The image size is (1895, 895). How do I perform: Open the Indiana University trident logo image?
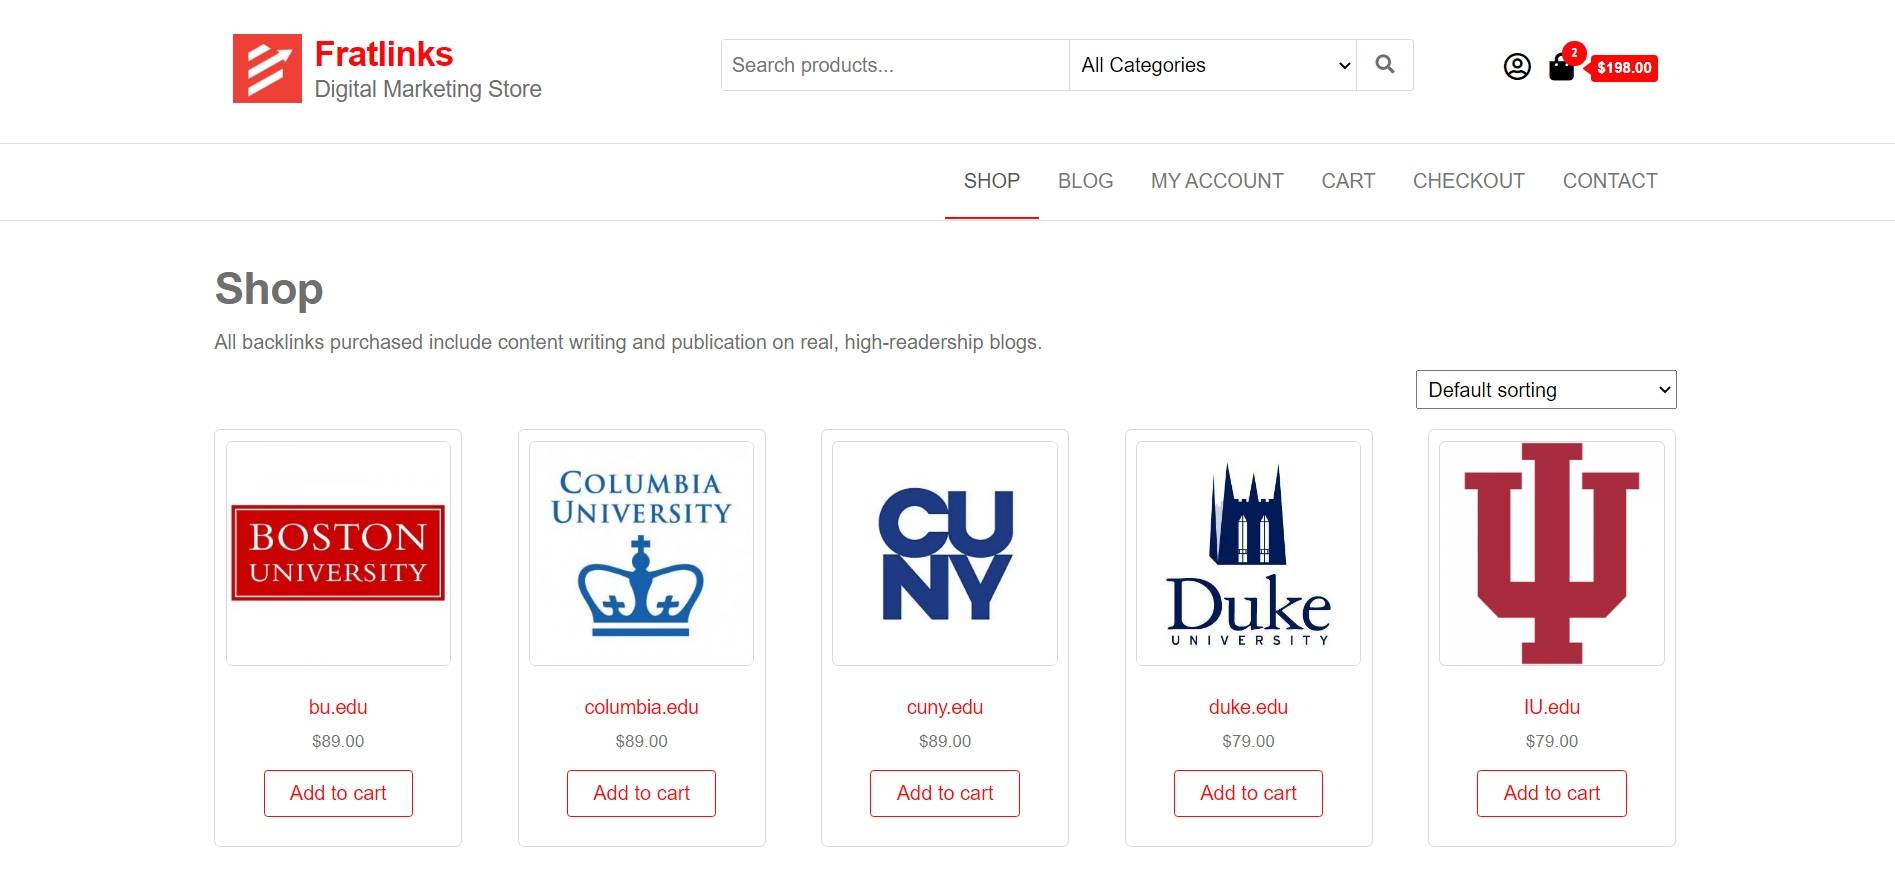[1552, 553]
